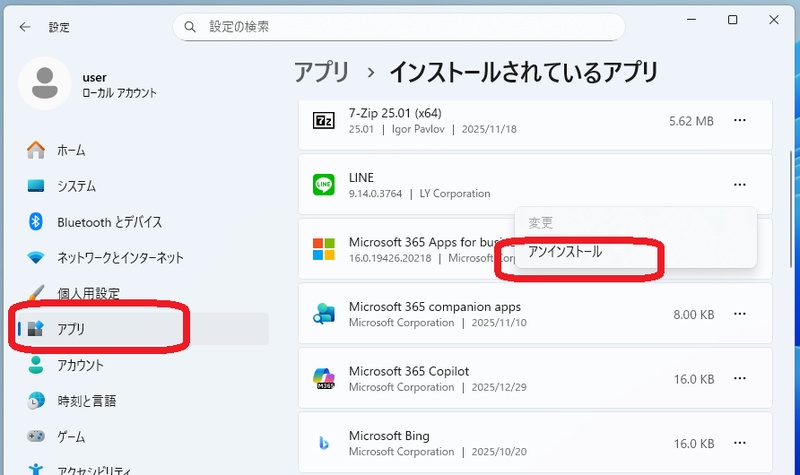Screen dimensions: 800x475
Task: Click the apps list scrollbar
Action: click(x=791, y=211)
